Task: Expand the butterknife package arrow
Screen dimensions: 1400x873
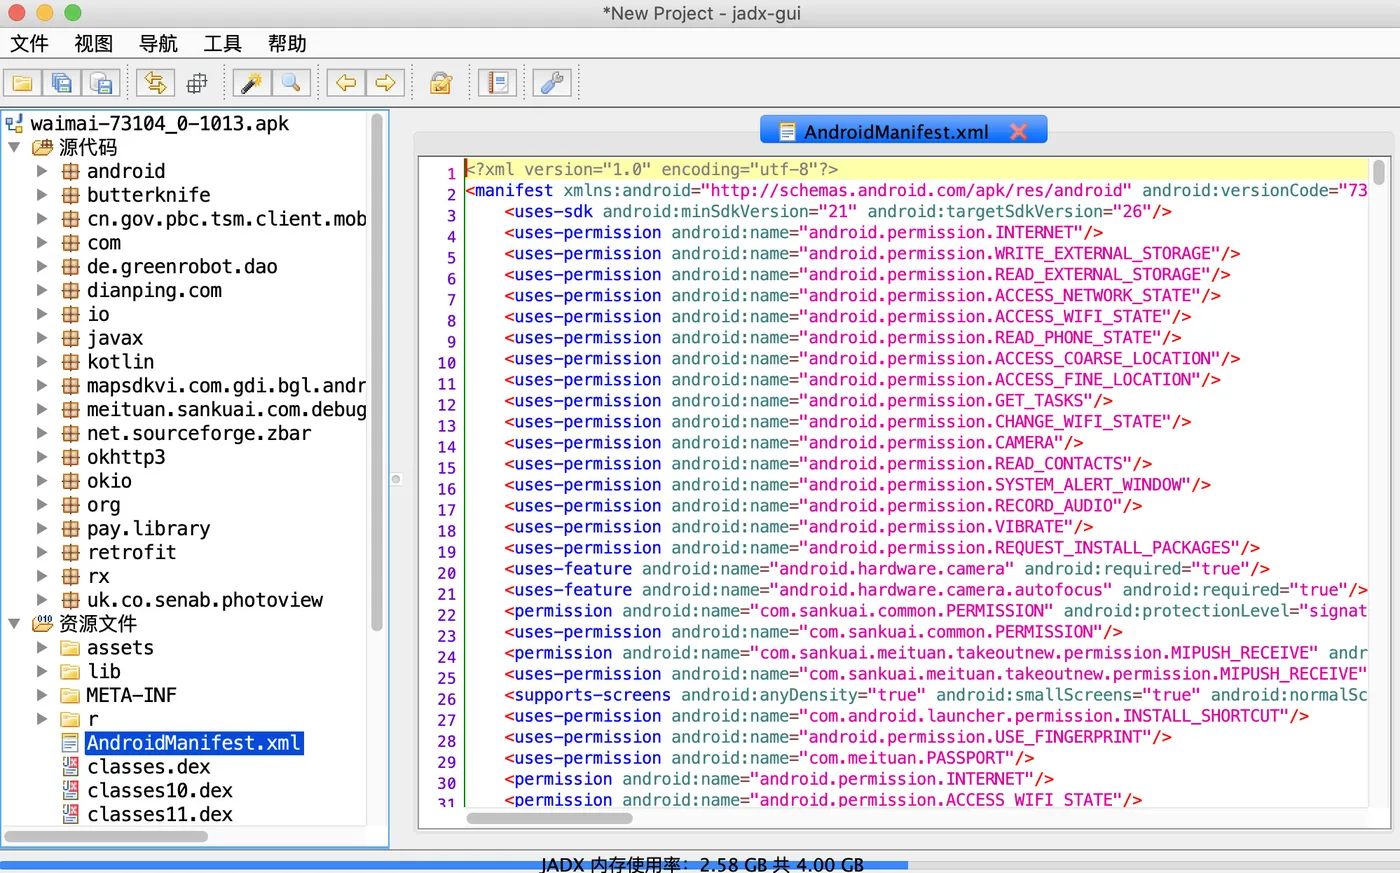Action: 42,195
